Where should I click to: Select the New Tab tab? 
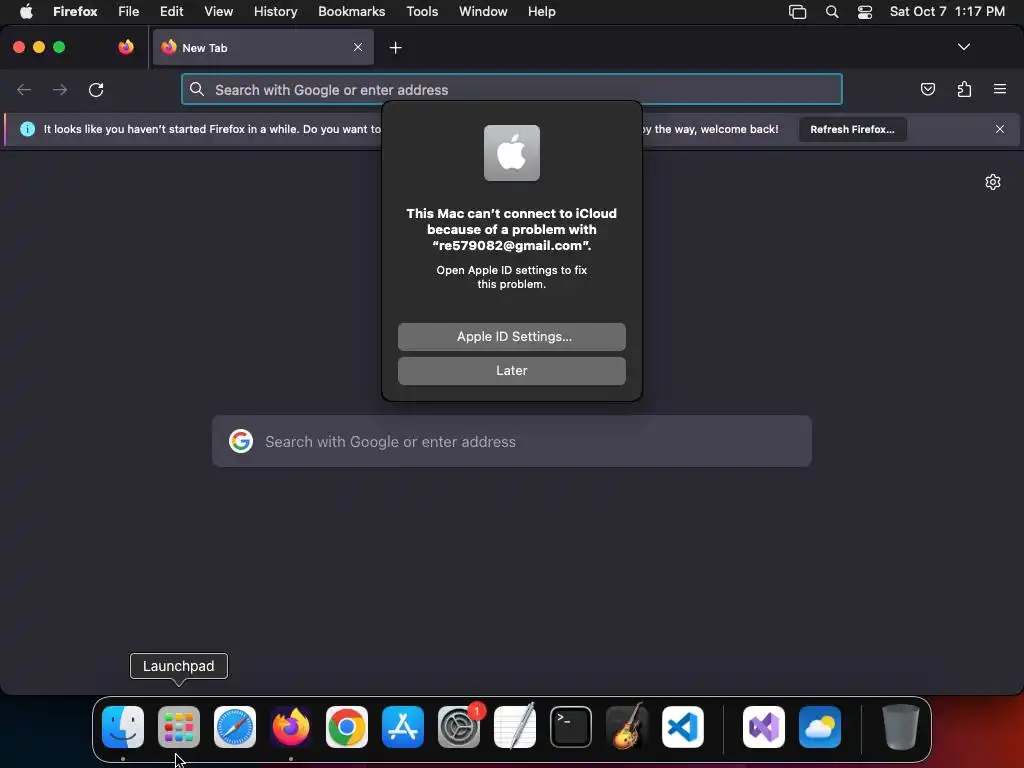click(263, 47)
